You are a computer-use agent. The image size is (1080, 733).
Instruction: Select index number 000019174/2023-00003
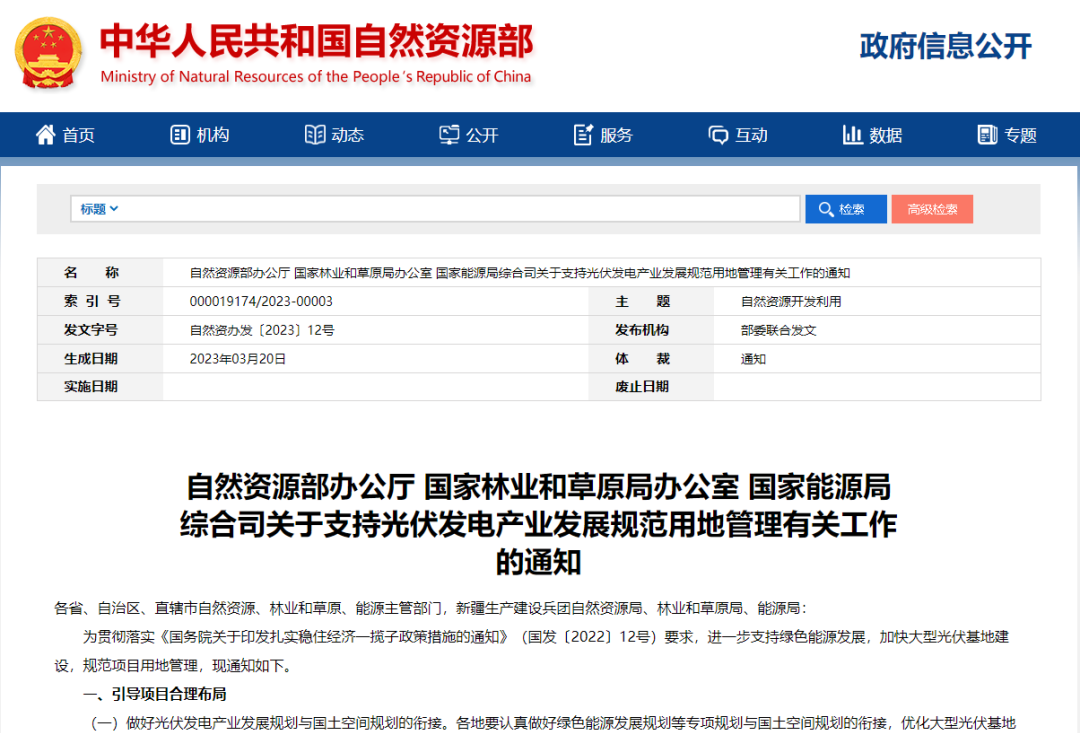click(261, 302)
